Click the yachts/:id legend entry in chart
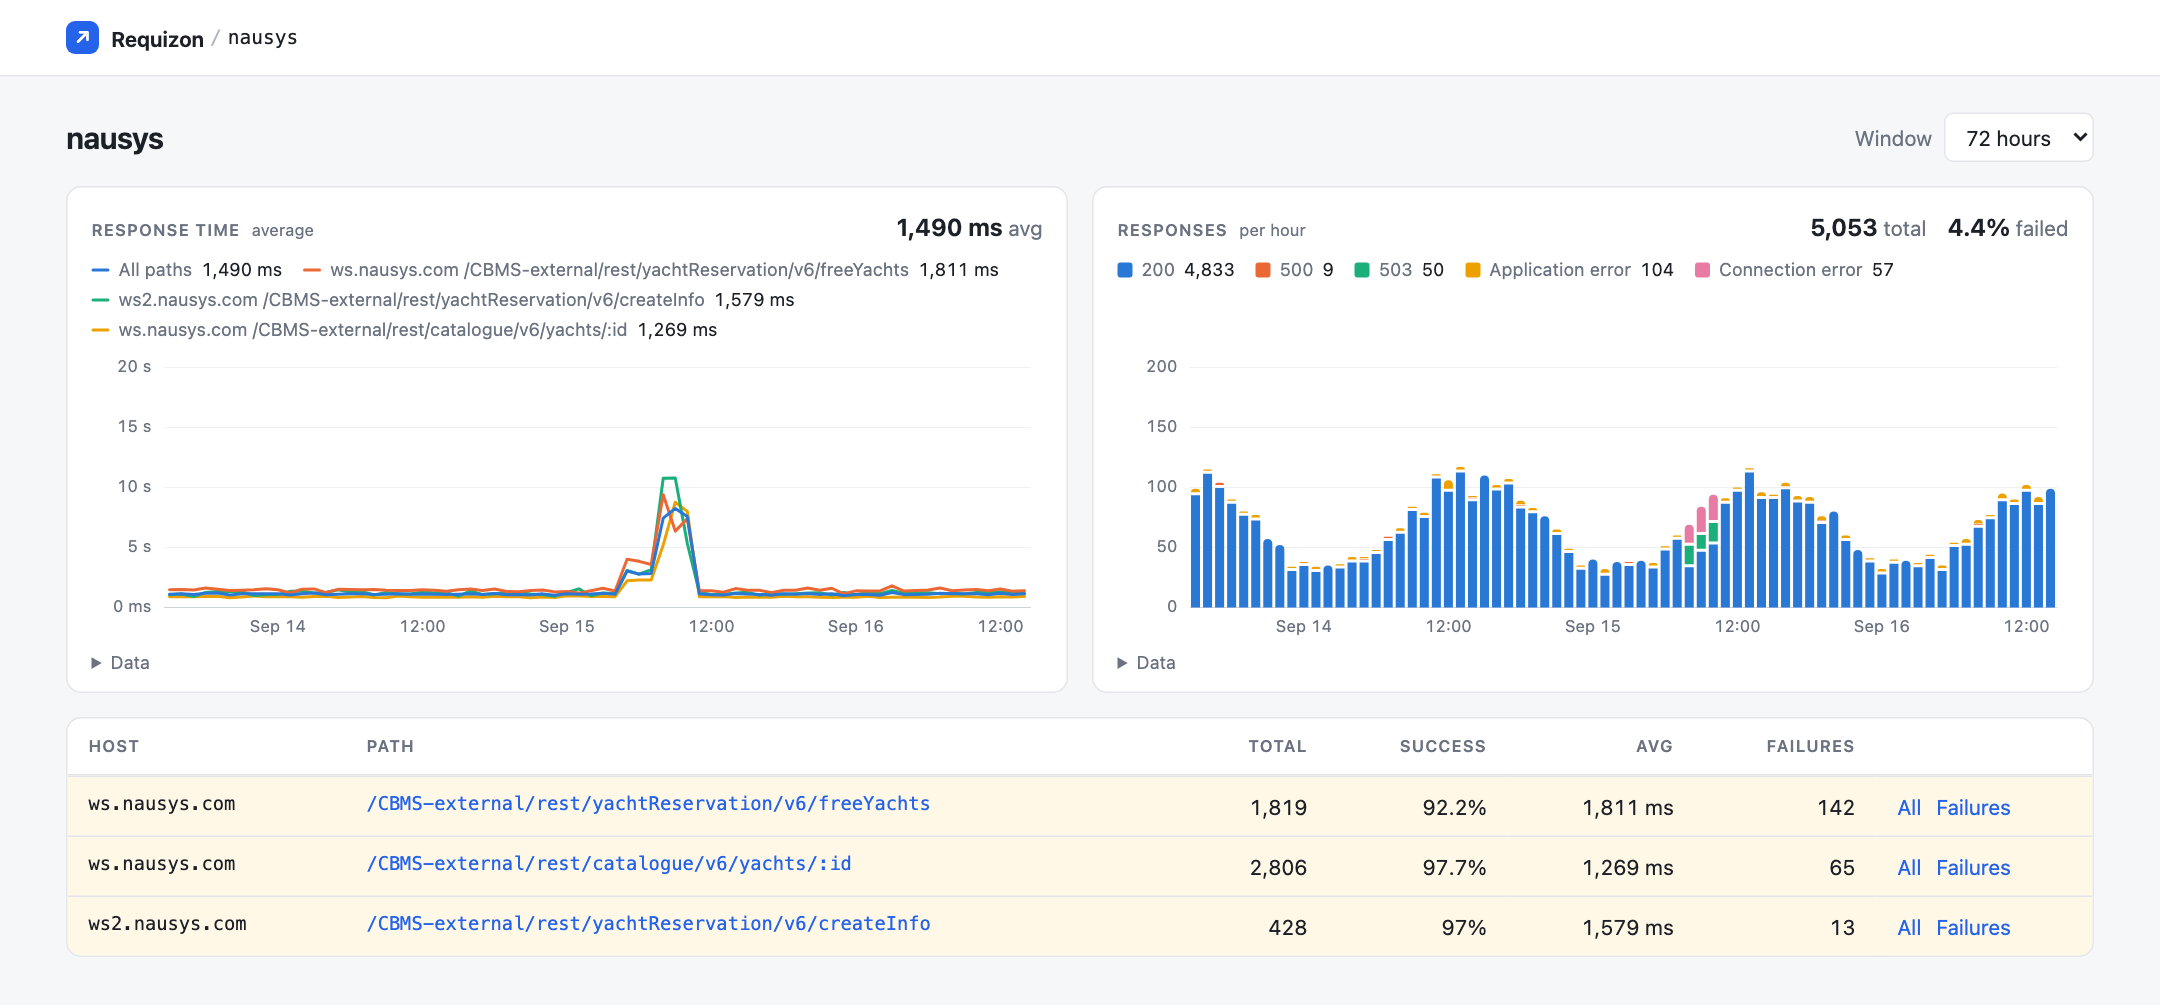The height and width of the screenshot is (1005, 2160). tap(404, 330)
